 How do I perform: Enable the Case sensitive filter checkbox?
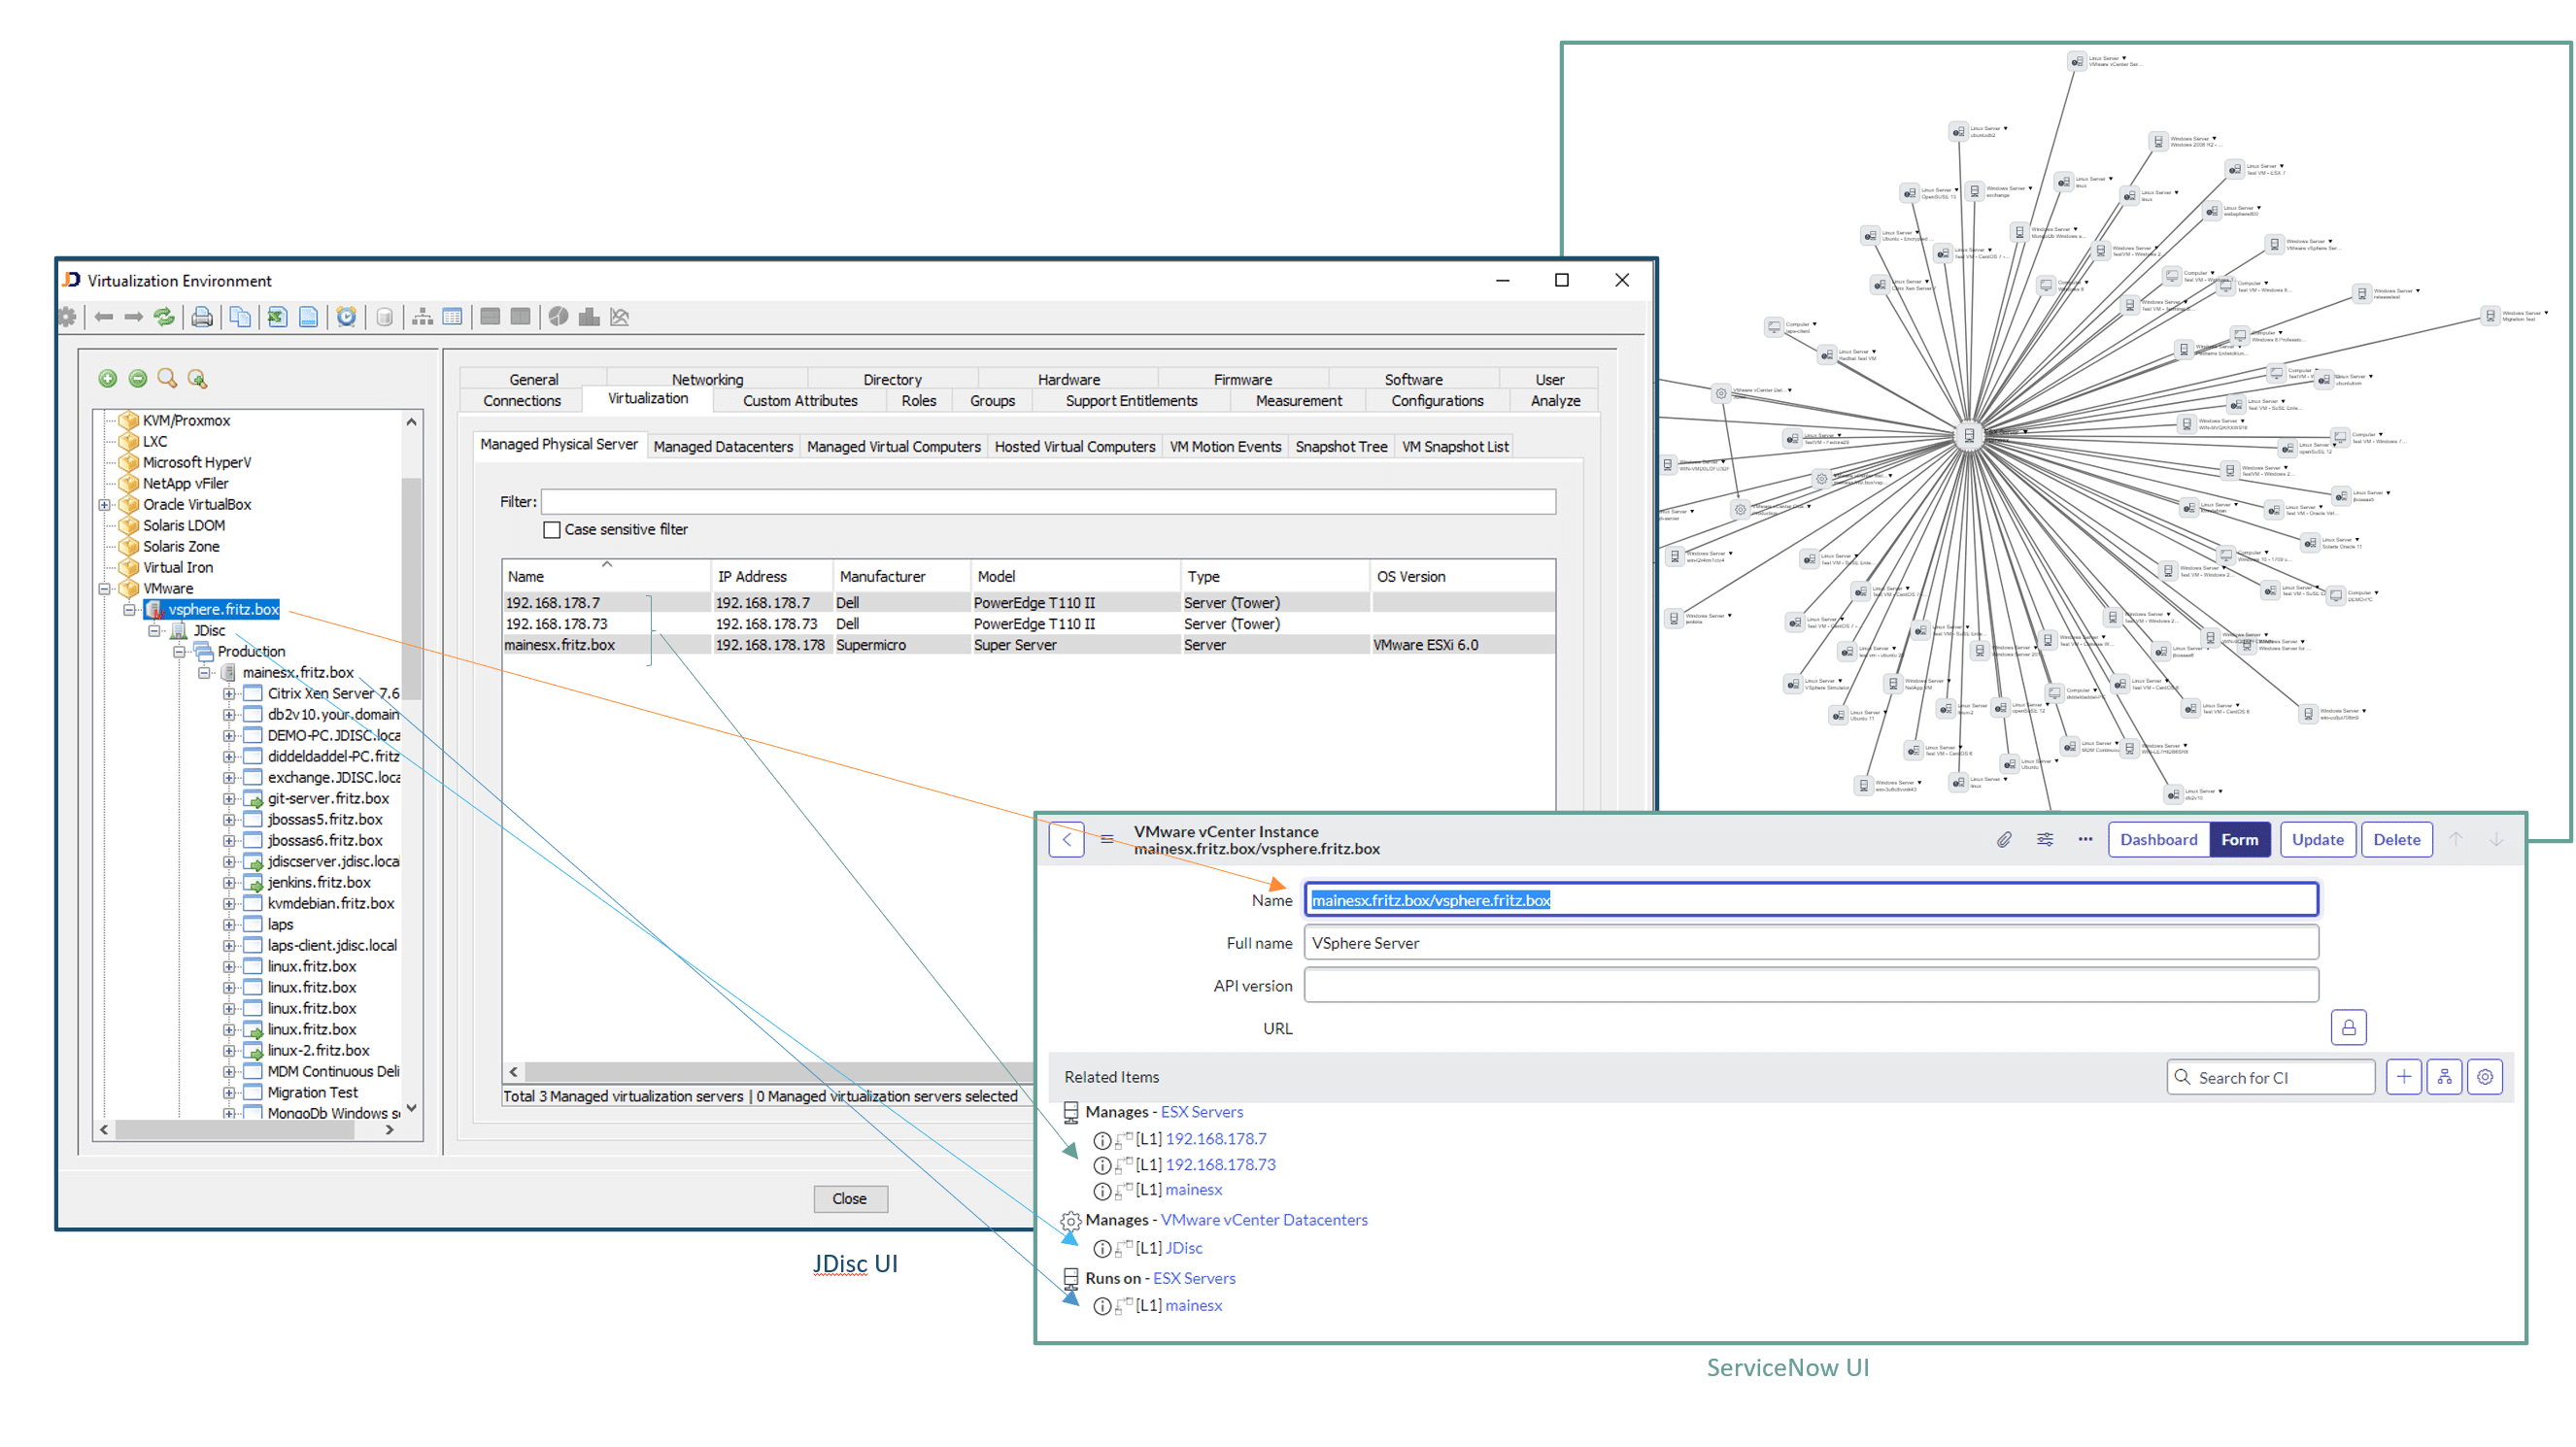552,529
